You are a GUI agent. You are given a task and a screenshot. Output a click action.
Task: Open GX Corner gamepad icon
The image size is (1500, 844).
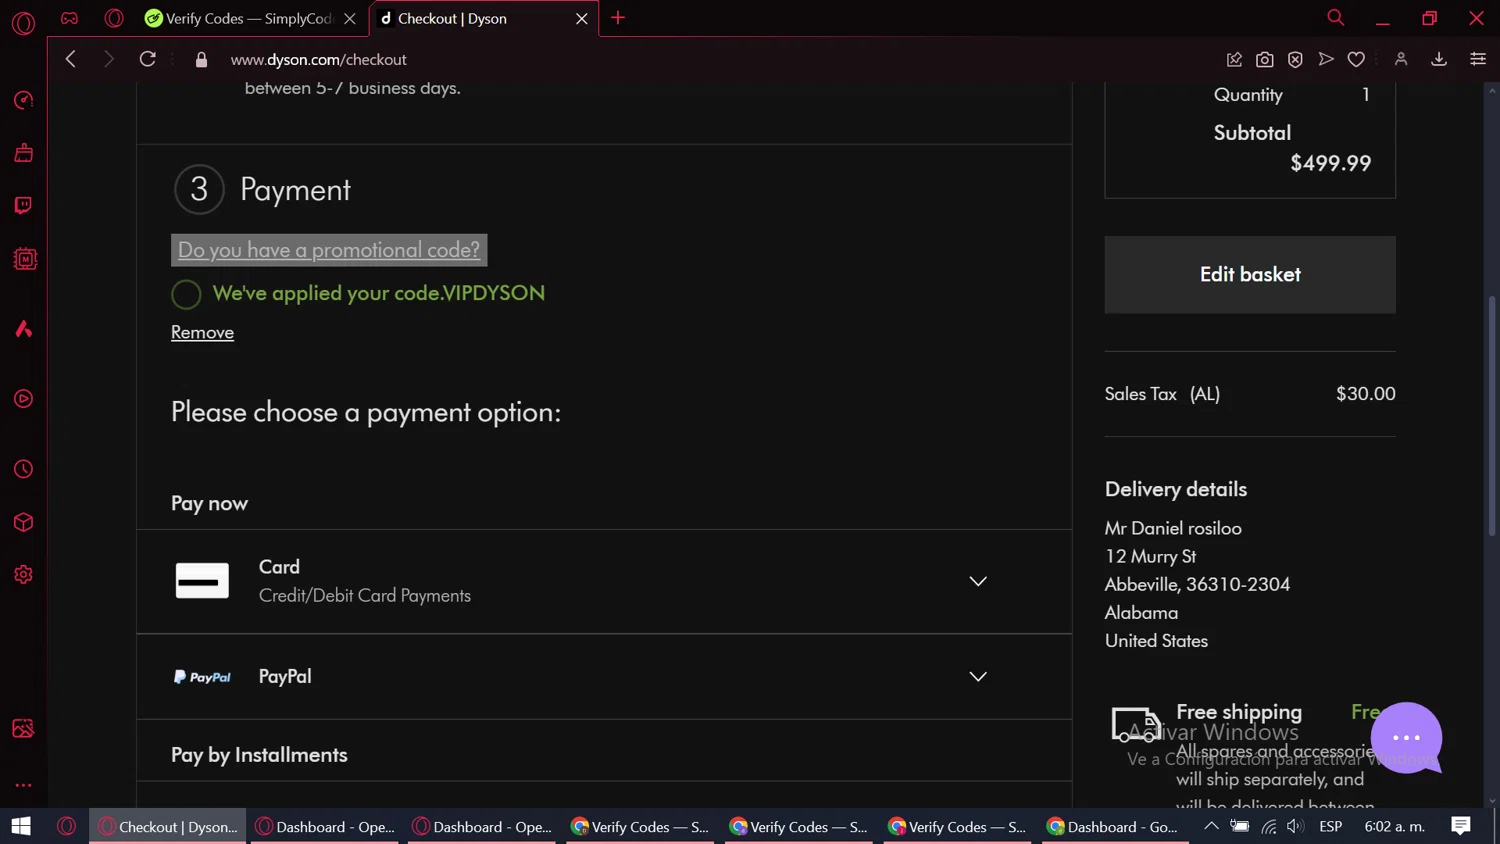point(69,18)
